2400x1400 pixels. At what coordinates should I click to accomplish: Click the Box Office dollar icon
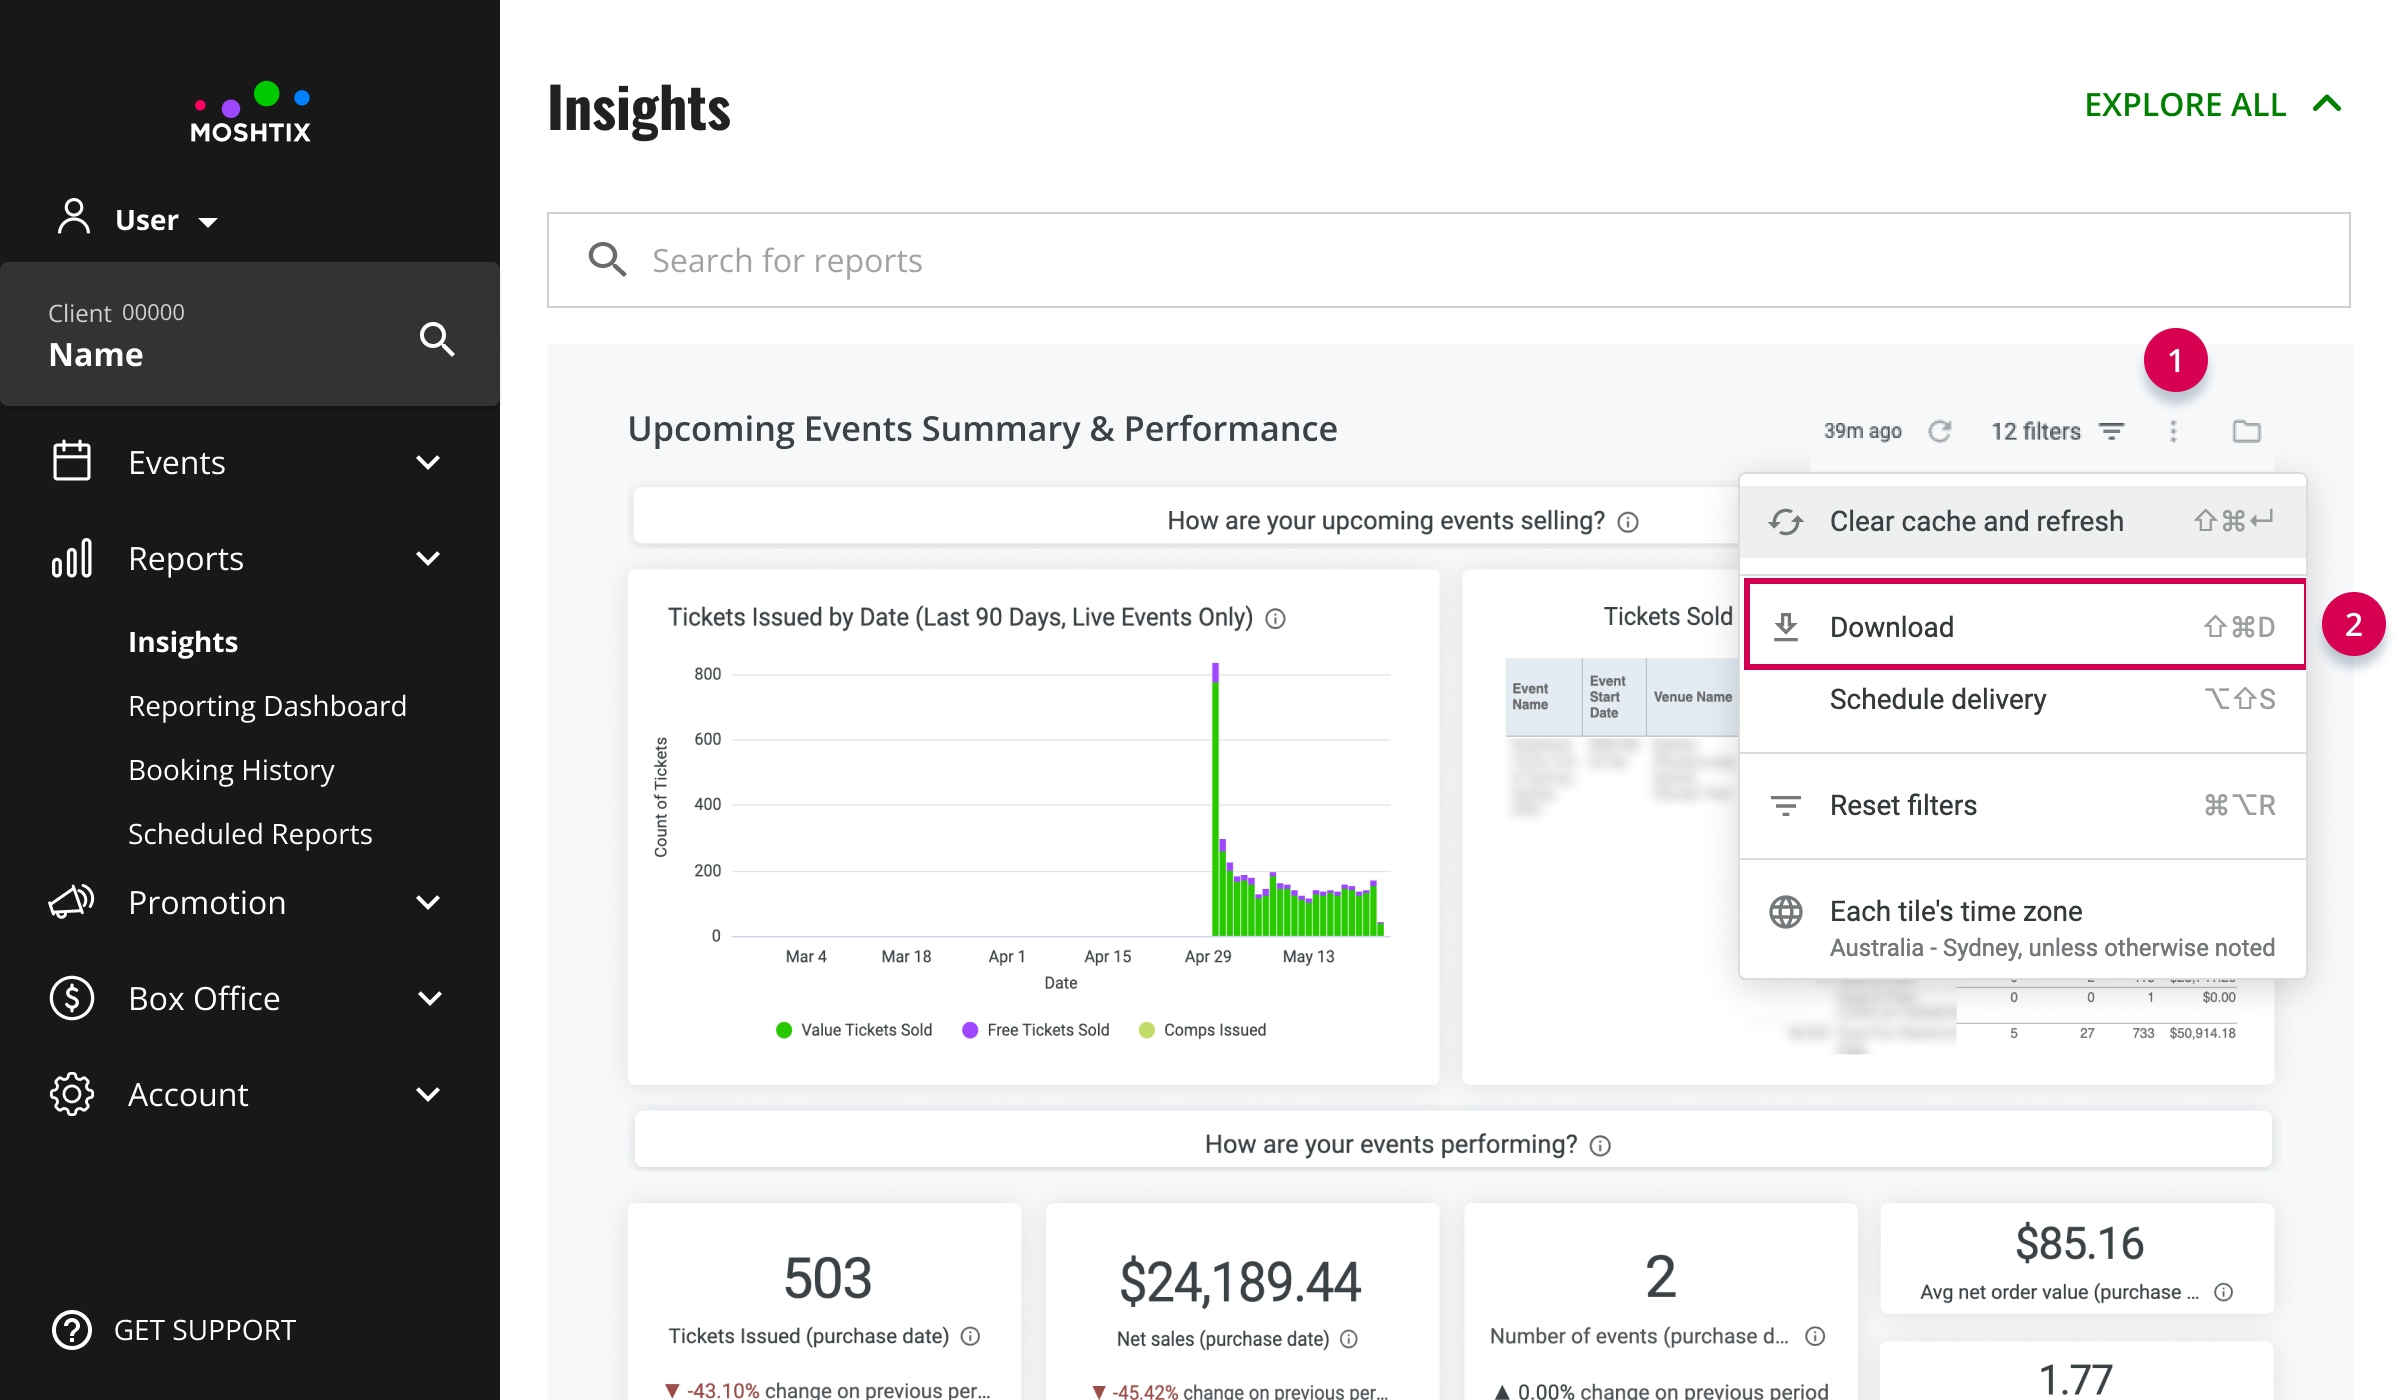(72, 998)
